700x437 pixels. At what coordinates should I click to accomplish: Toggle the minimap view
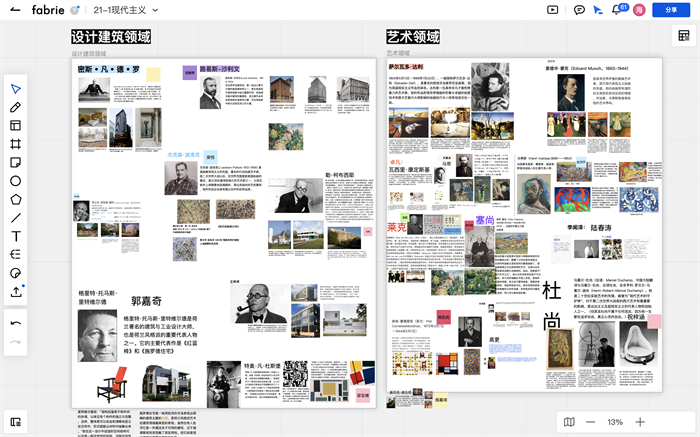[569, 422]
